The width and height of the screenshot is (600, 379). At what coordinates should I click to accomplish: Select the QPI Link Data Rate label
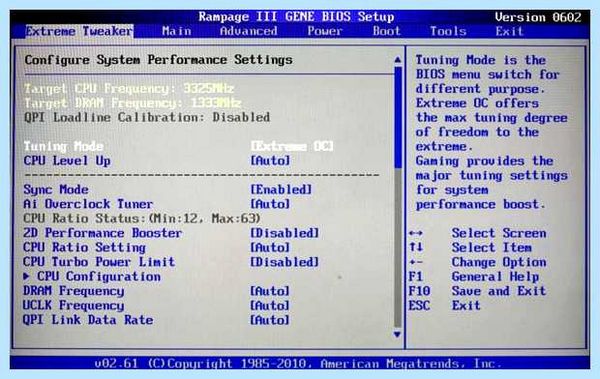coord(88,320)
